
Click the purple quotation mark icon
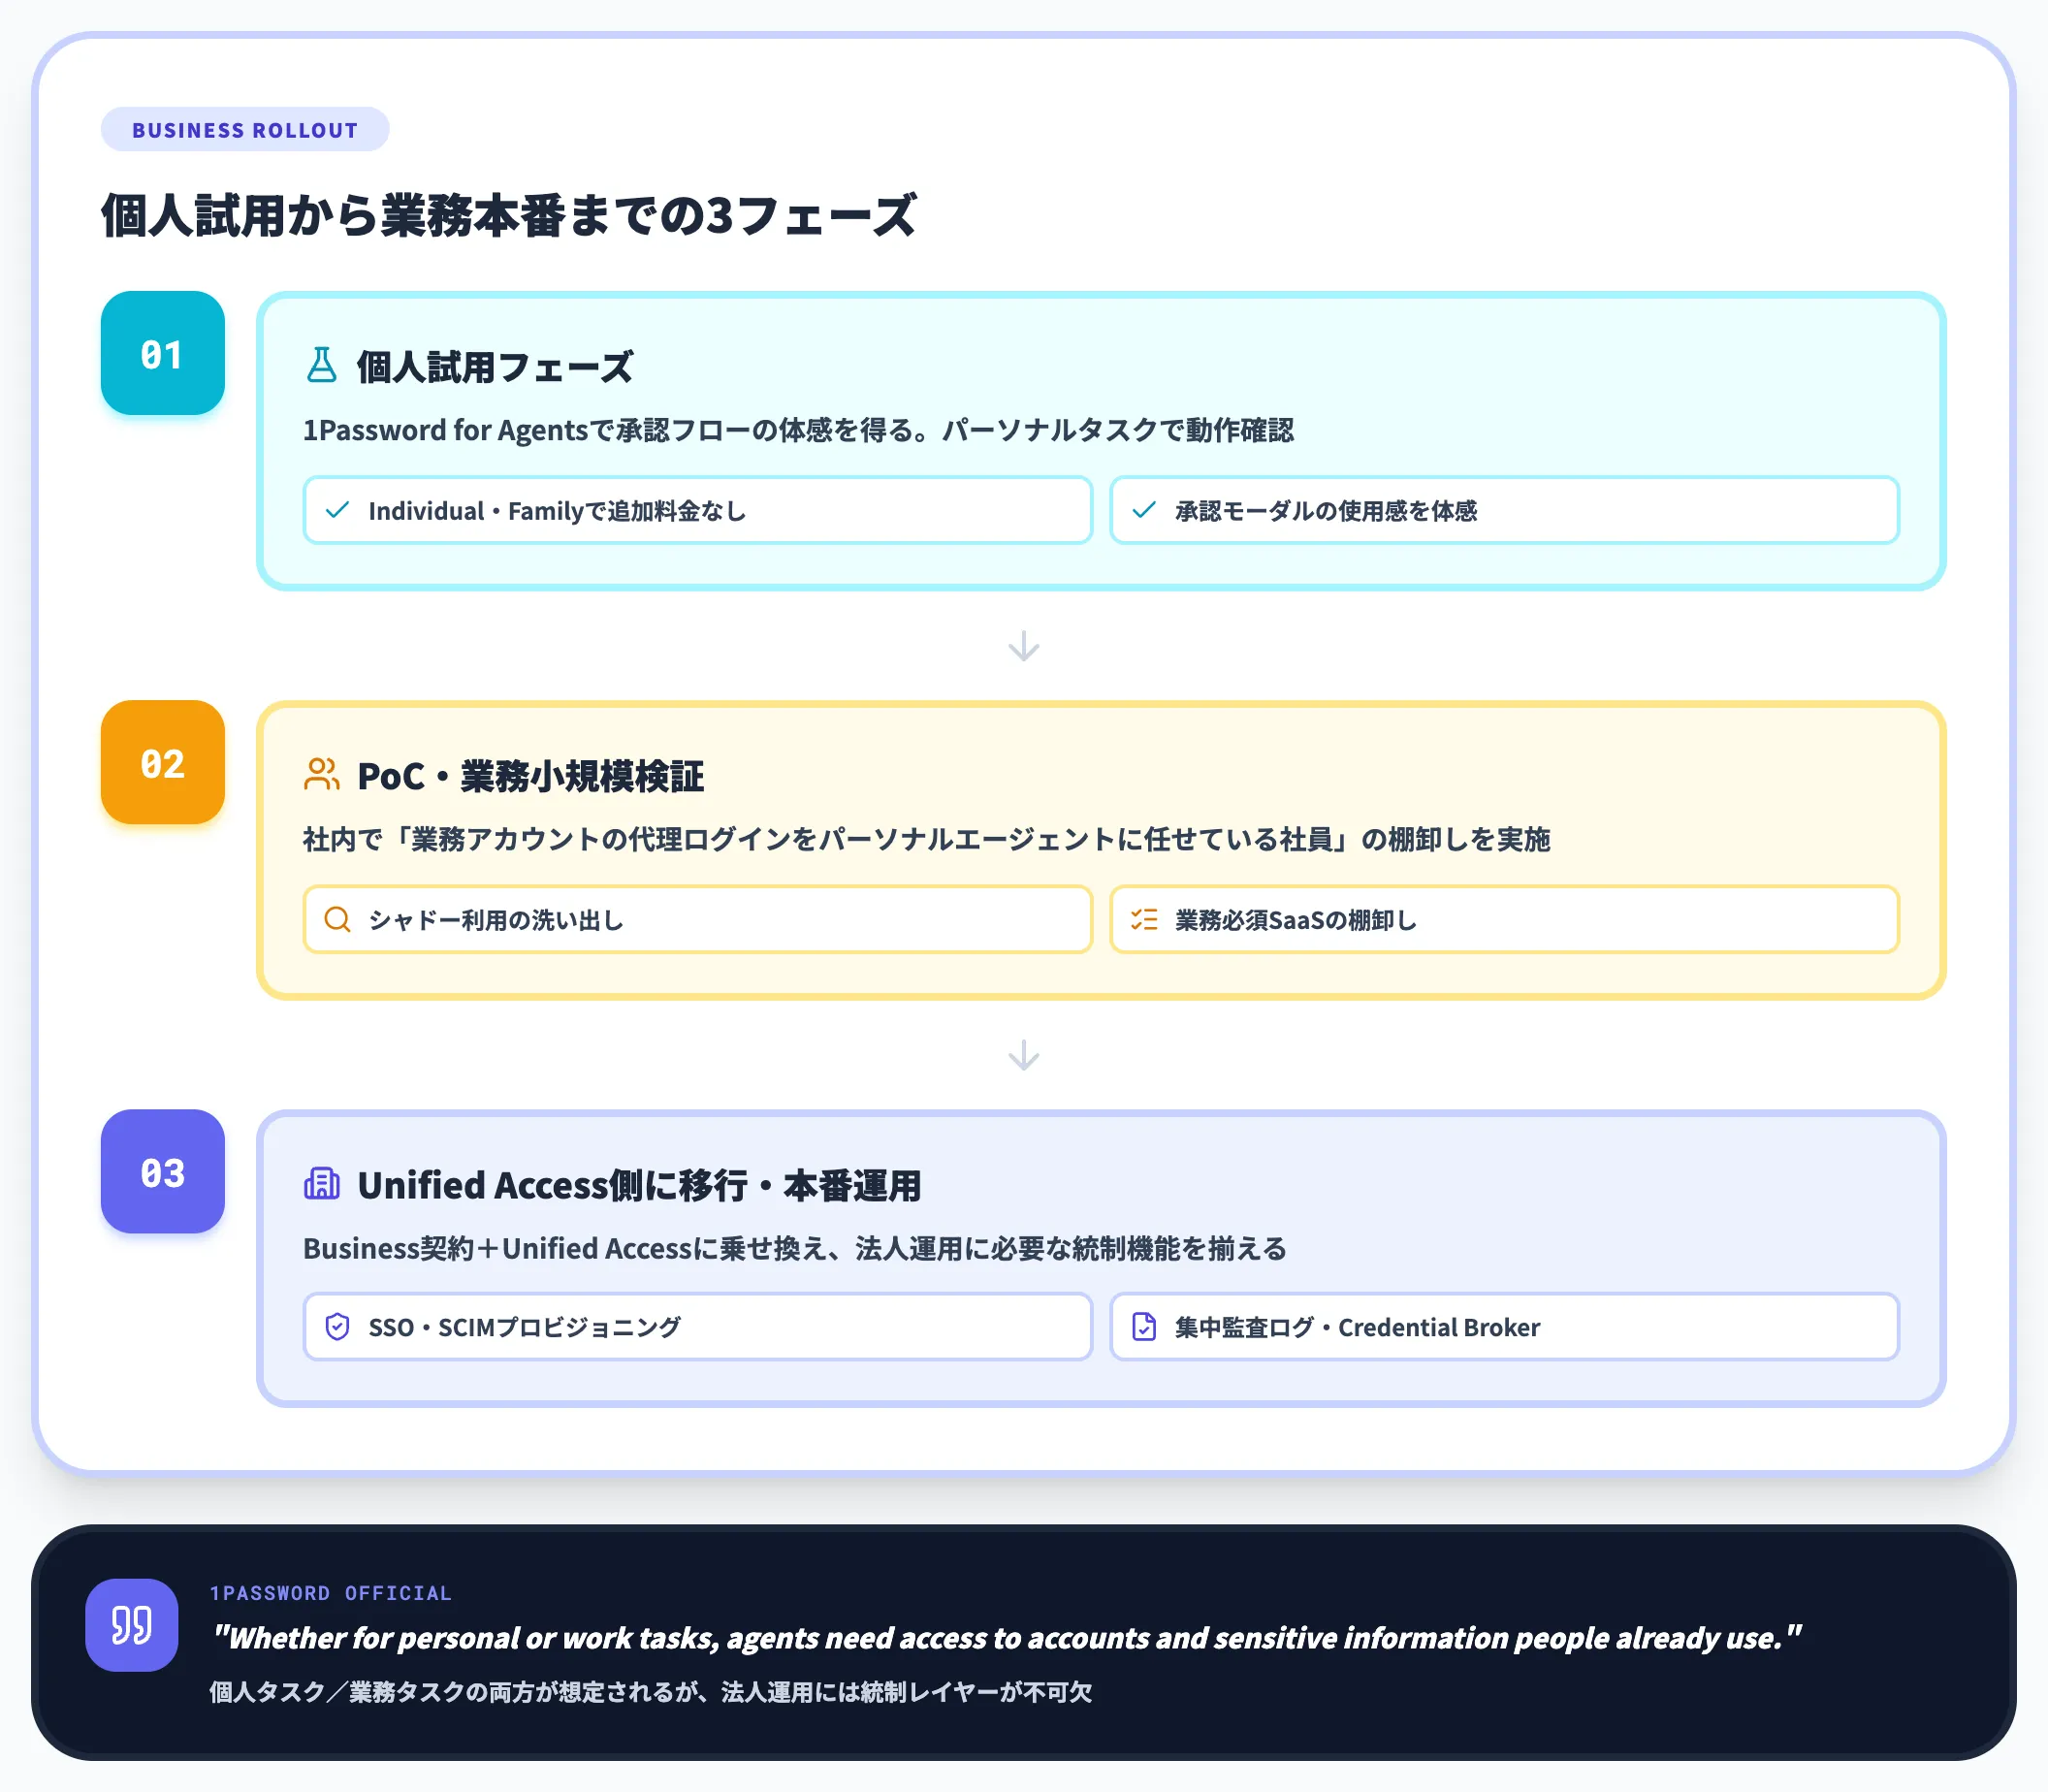(132, 1625)
